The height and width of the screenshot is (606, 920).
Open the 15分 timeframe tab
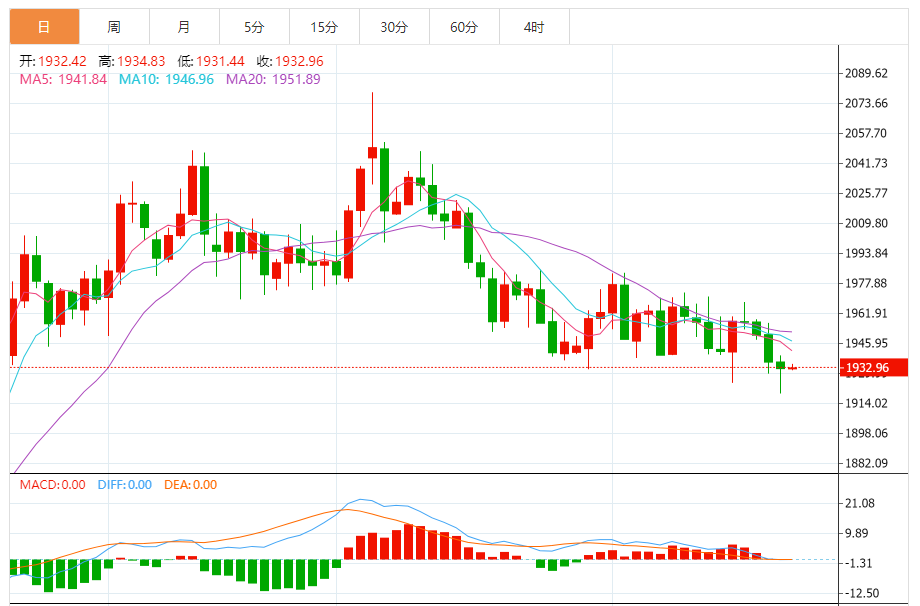pos(324,27)
